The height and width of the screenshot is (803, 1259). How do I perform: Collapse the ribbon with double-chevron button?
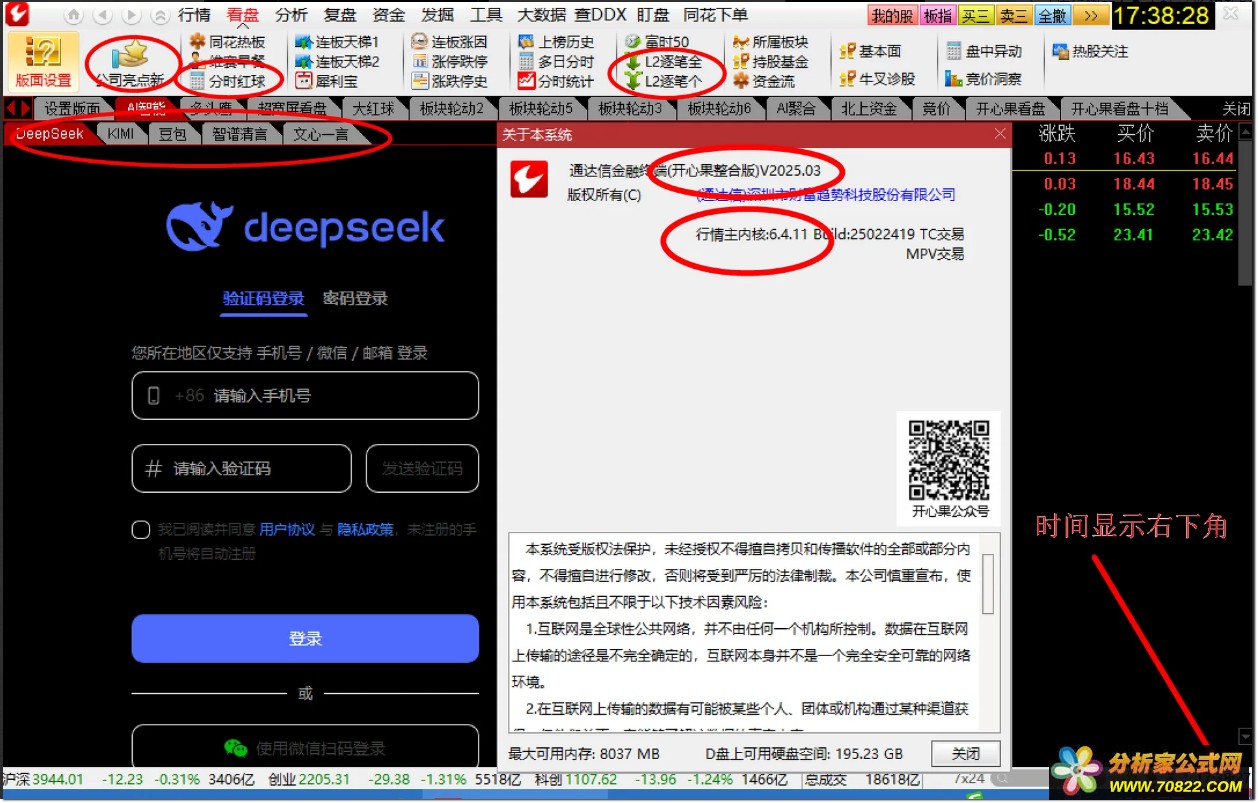[161, 16]
